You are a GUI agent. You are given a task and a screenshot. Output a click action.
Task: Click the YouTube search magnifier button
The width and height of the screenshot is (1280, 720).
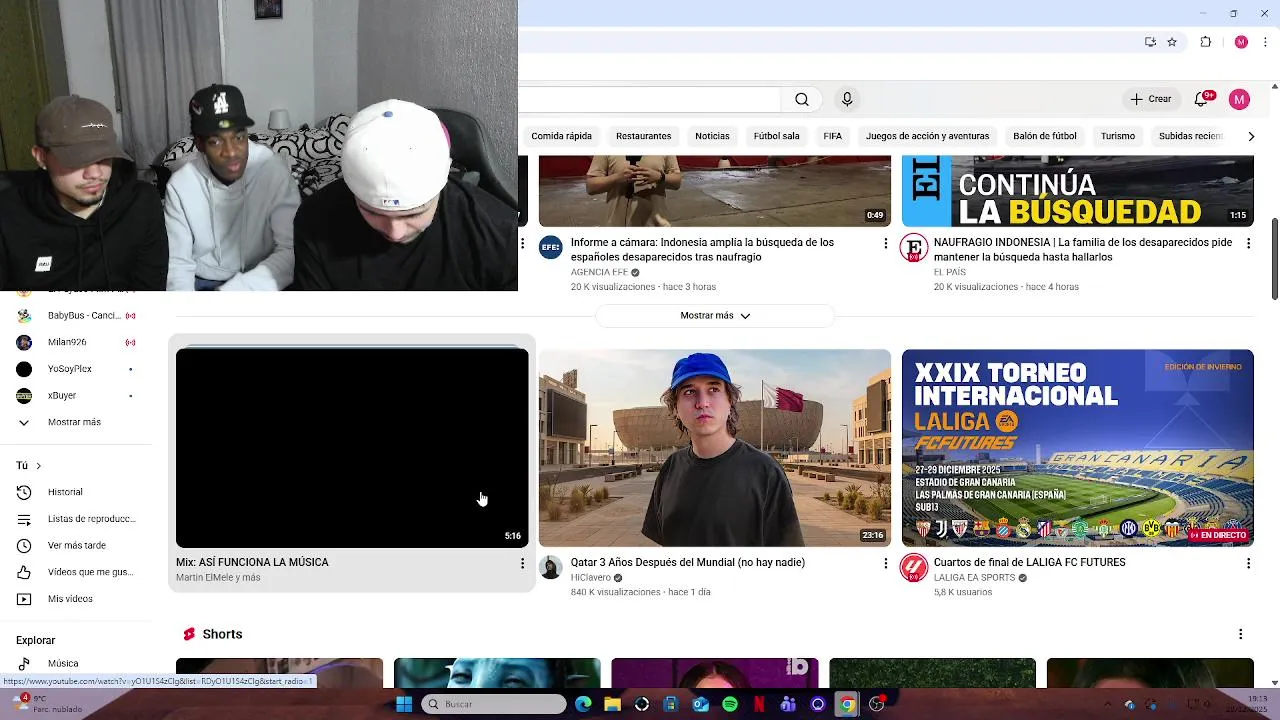coord(802,99)
